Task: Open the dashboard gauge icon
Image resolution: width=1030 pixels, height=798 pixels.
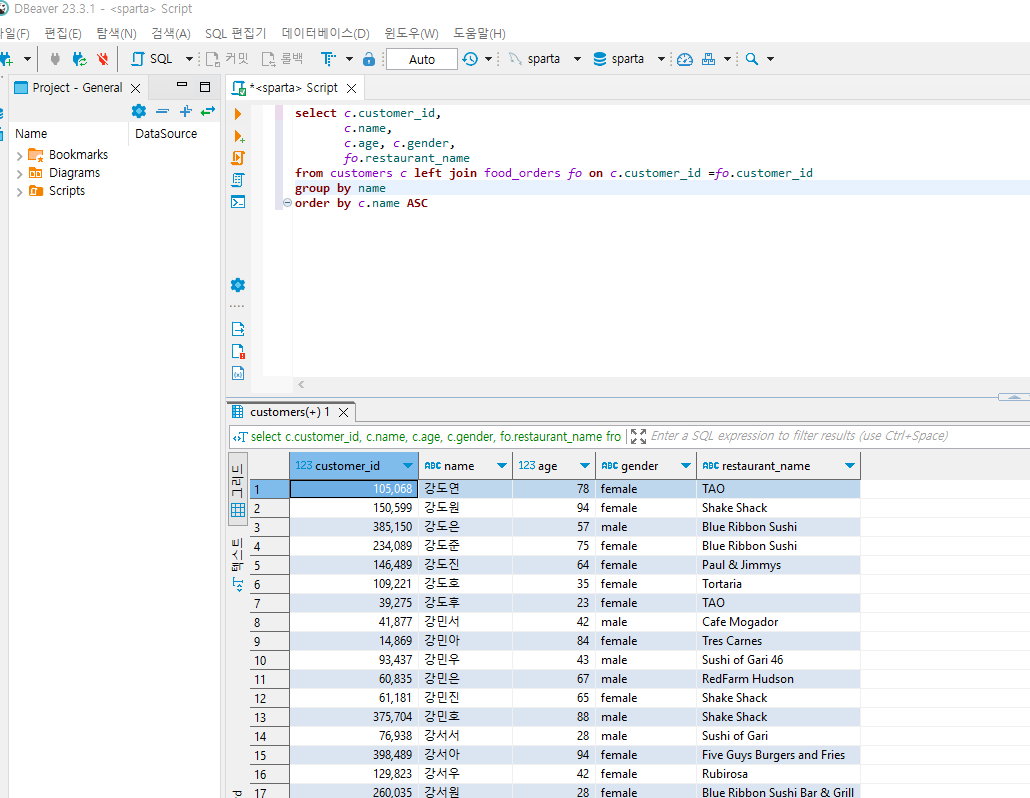Action: coord(684,59)
